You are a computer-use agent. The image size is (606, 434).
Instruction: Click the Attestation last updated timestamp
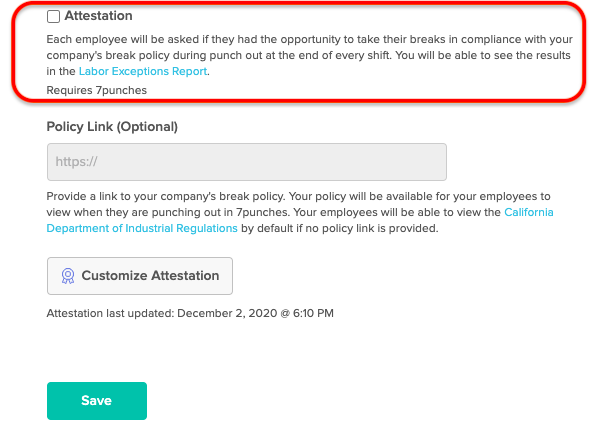pos(190,313)
